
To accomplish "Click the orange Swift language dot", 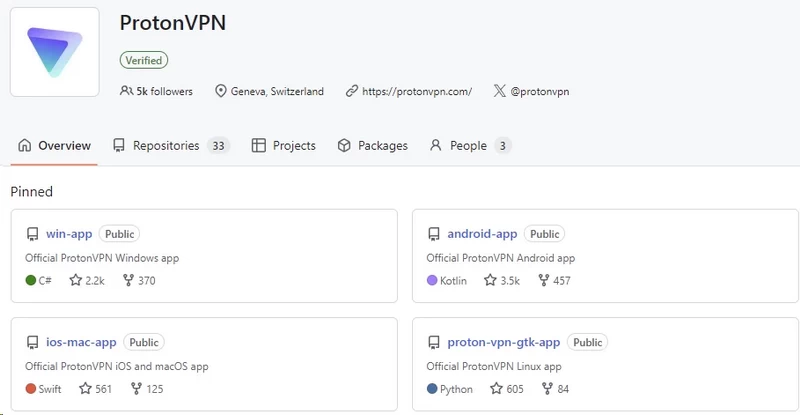I will pyautogui.click(x=31, y=388).
